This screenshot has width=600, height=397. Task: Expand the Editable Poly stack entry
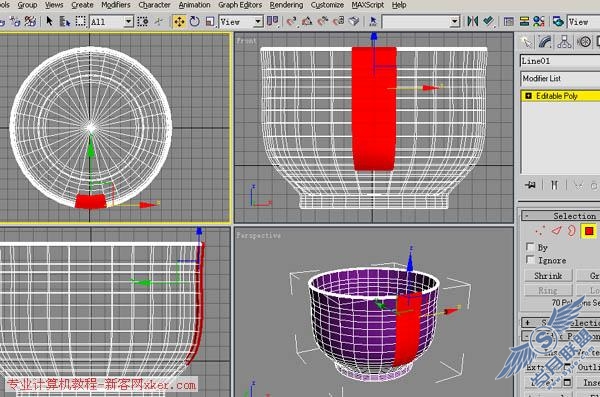pyautogui.click(x=528, y=96)
